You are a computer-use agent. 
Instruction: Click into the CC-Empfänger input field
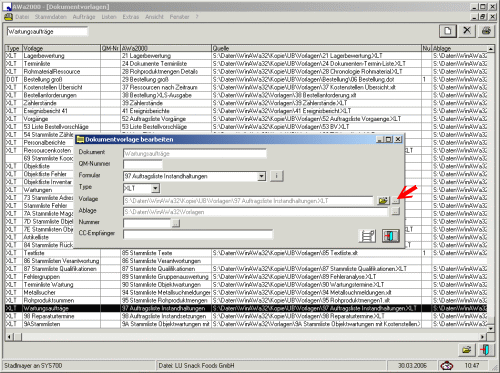pos(198,234)
